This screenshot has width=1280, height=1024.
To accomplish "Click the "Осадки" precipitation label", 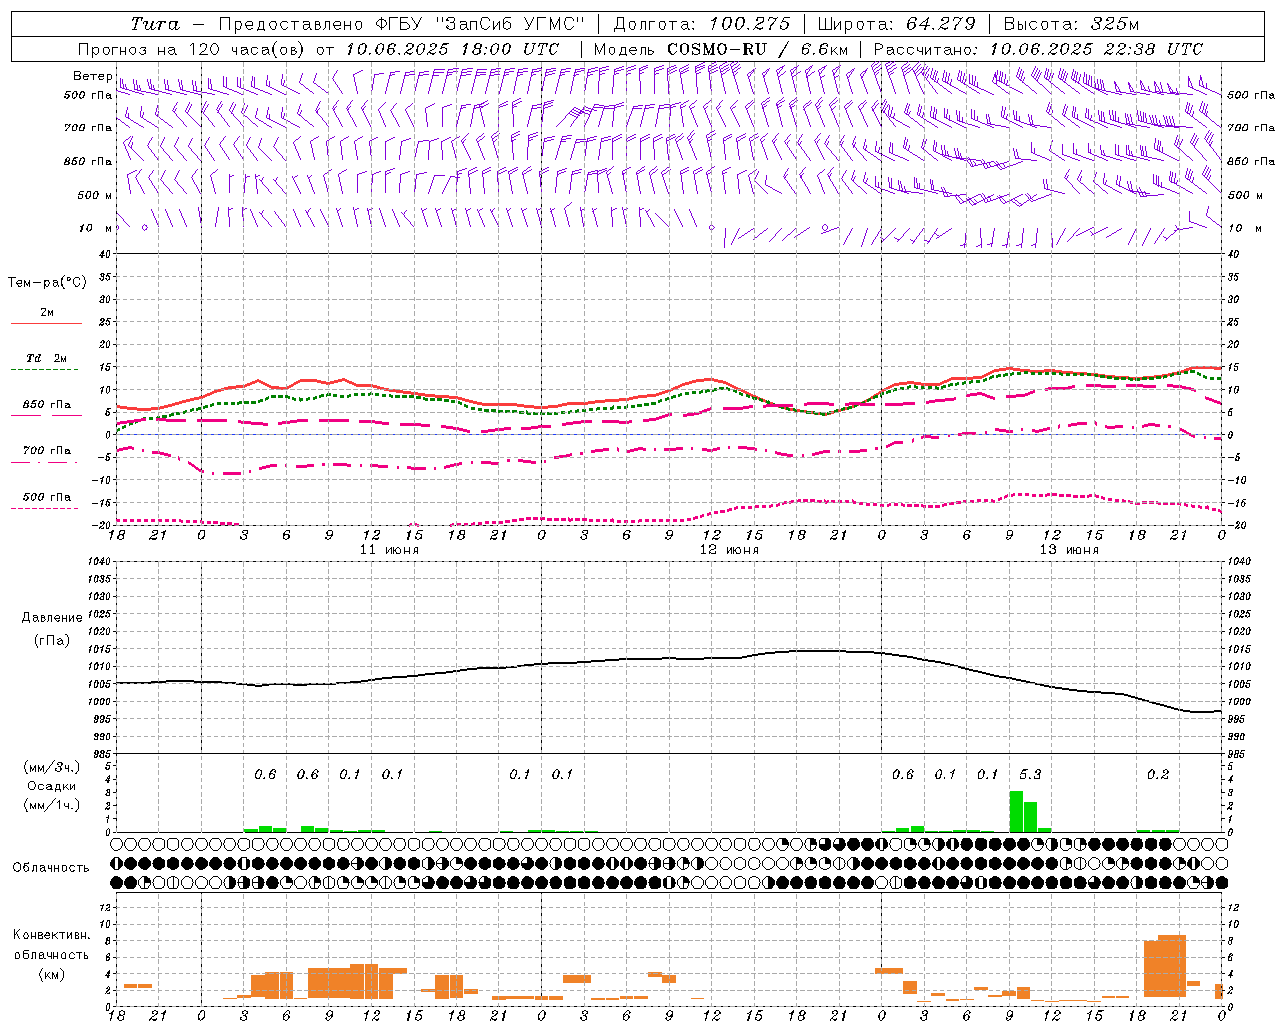I will click(x=51, y=786).
